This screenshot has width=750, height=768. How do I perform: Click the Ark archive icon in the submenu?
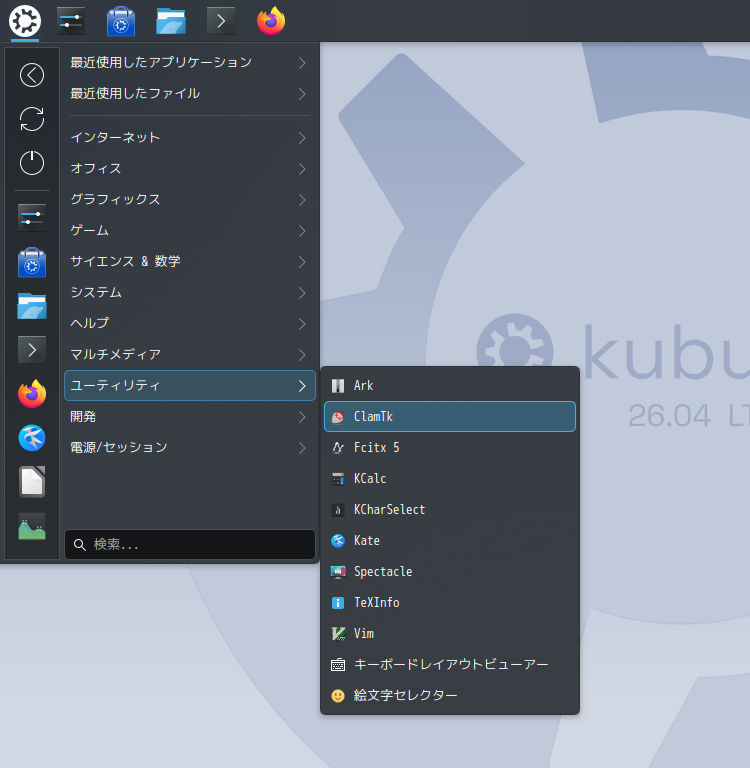click(x=338, y=386)
